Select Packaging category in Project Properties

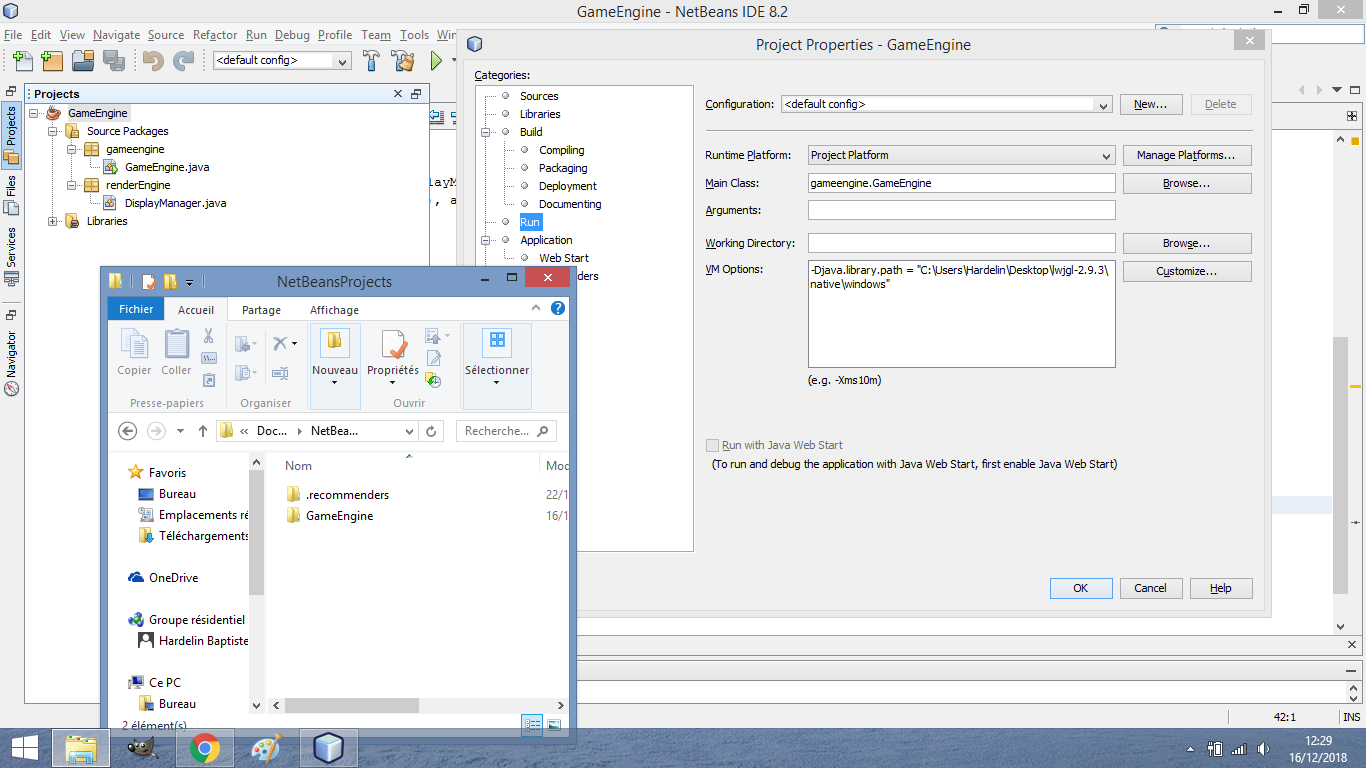pyautogui.click(x=563, y=168)
